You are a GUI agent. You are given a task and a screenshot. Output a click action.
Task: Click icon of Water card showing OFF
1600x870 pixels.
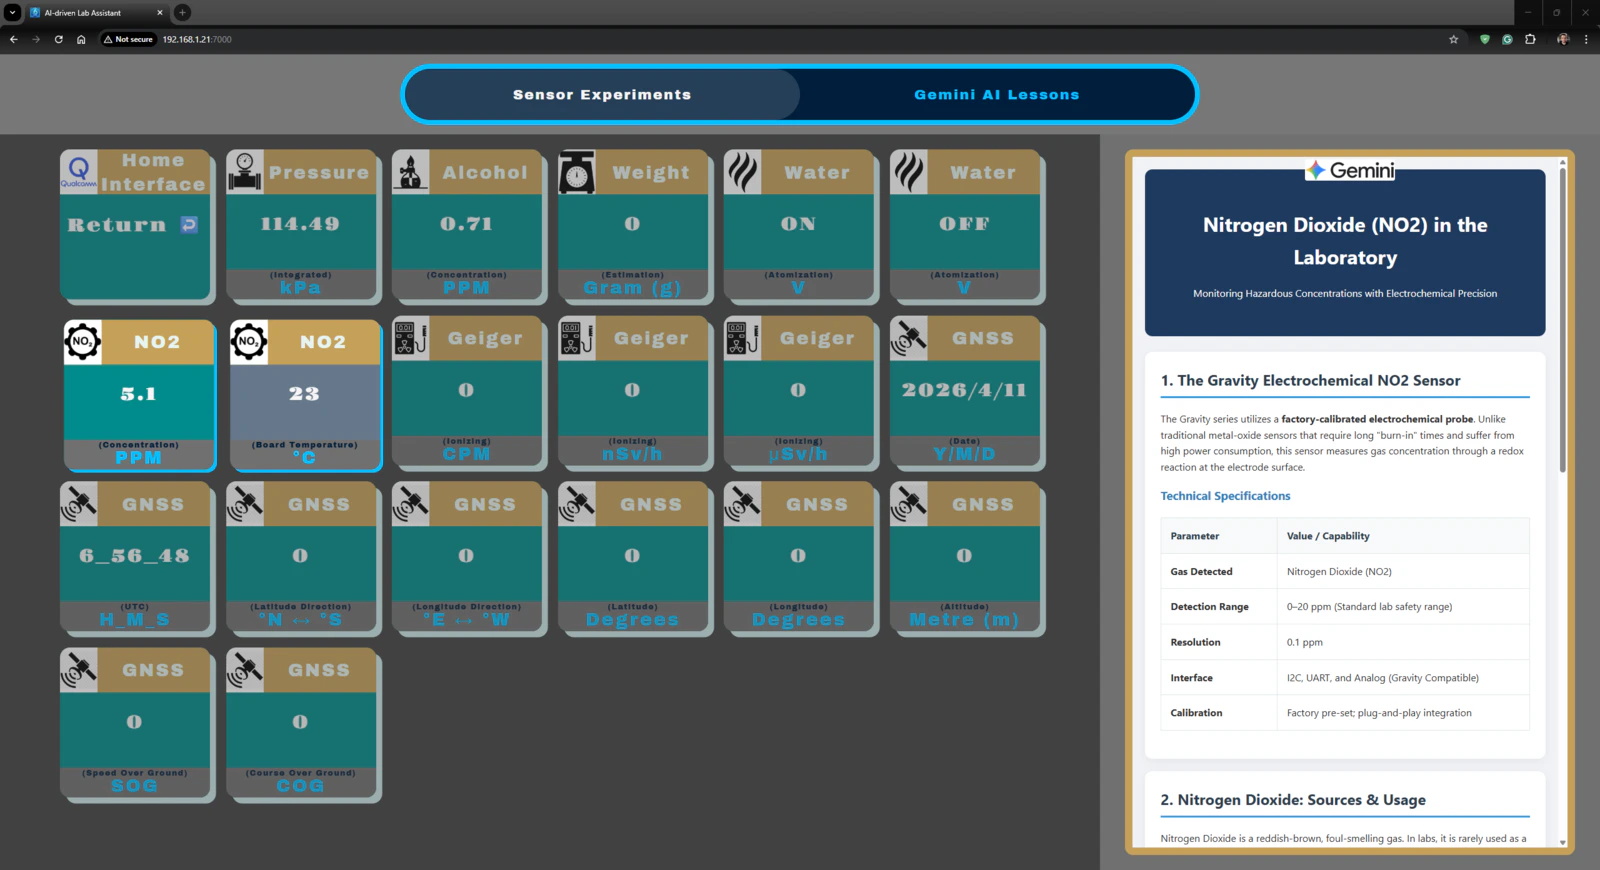[x=909, y=171]
